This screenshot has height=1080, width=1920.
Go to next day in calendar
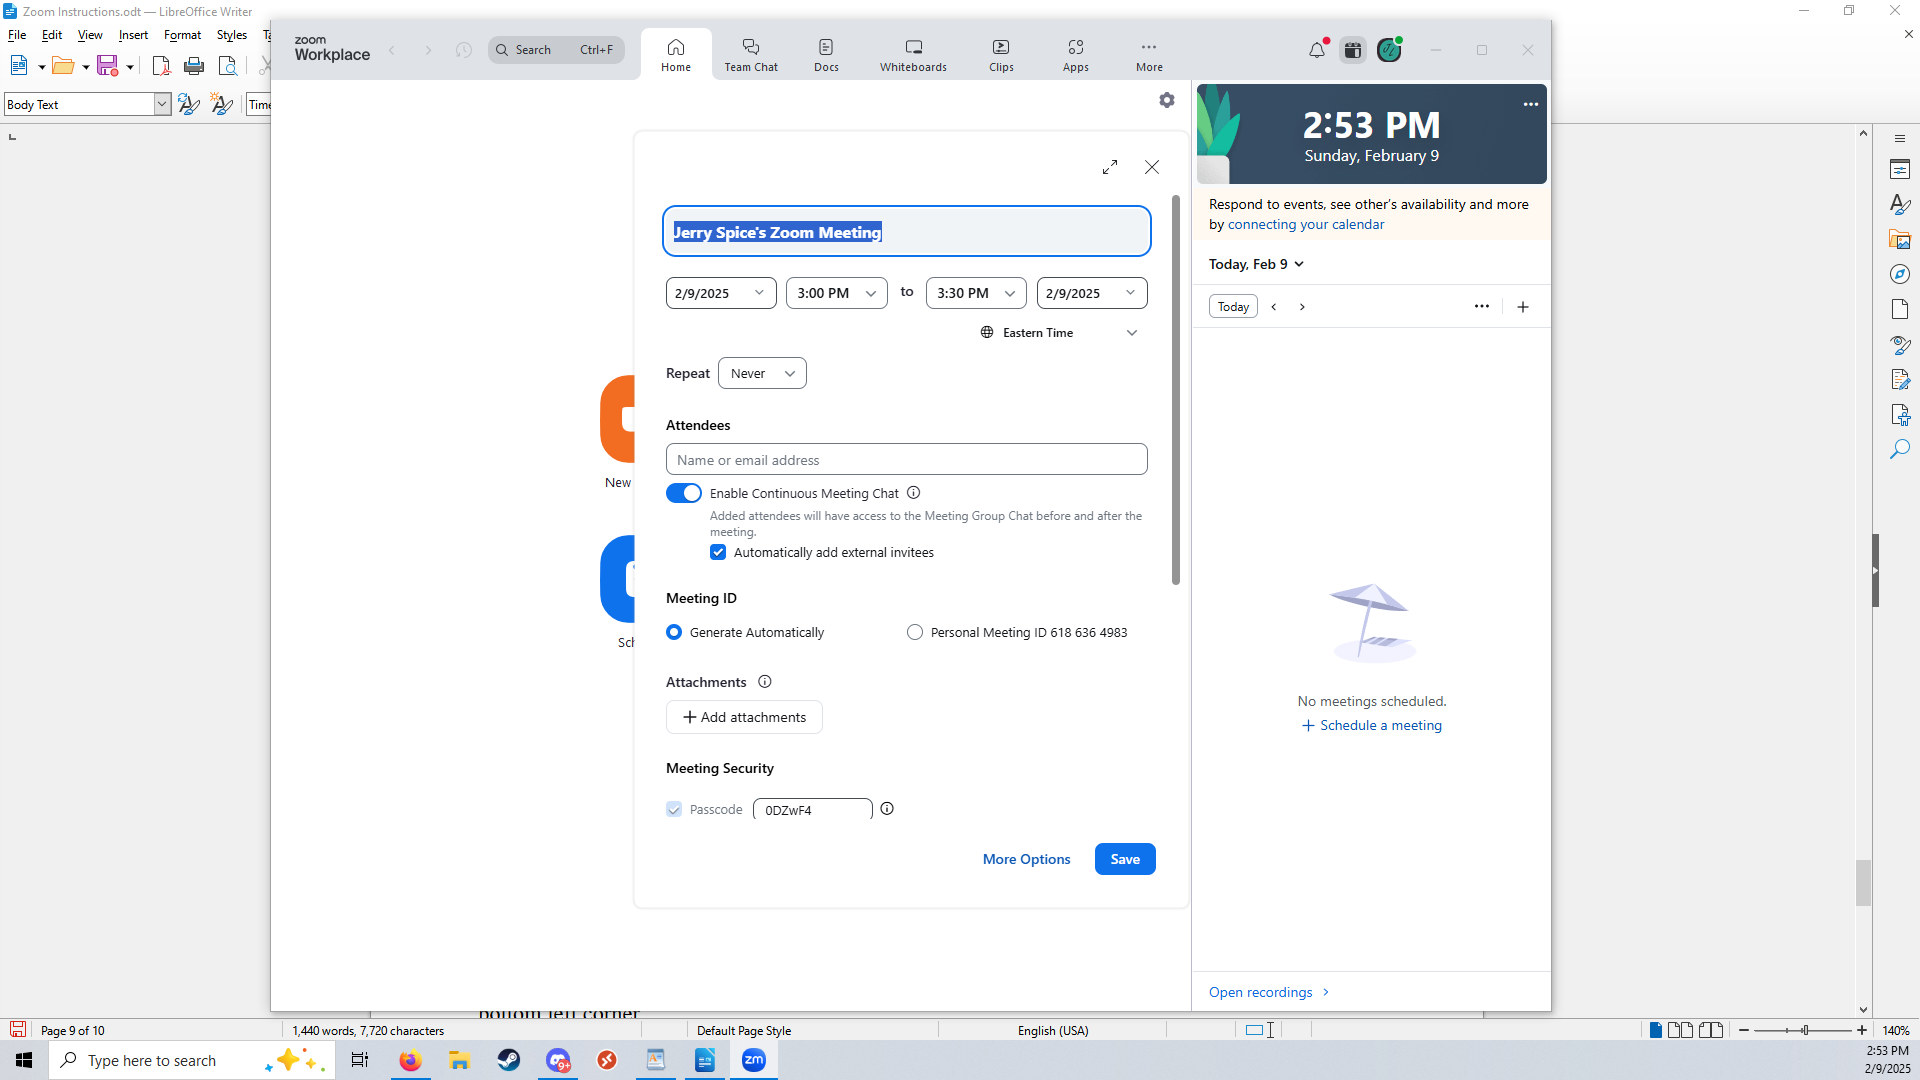click(1302, 307)
